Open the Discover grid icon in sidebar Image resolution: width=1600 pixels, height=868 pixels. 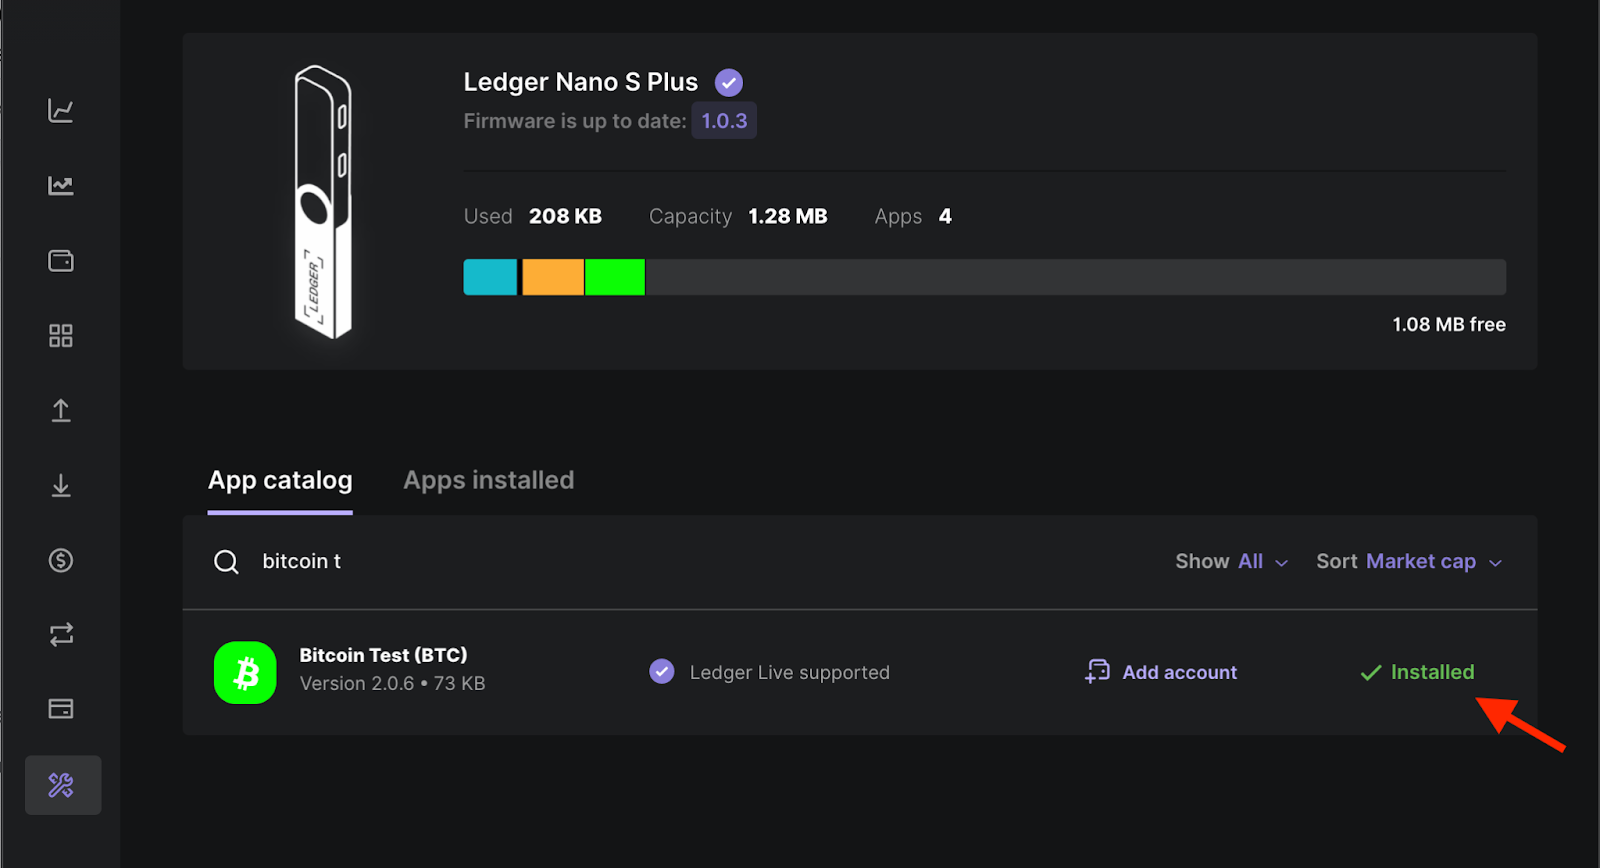pos(61,336)
